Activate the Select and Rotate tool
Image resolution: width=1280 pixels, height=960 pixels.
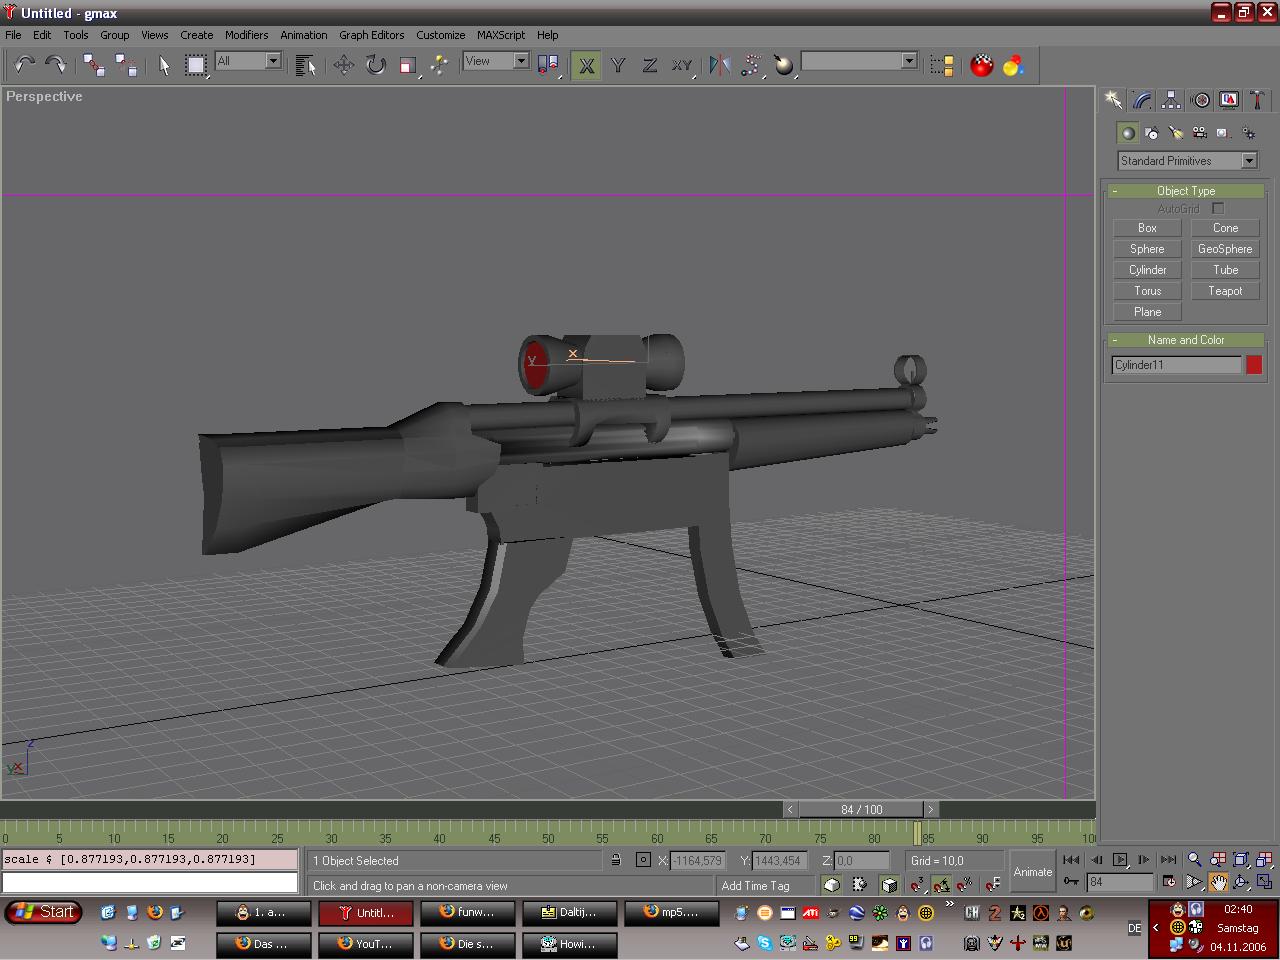[376, 65]
